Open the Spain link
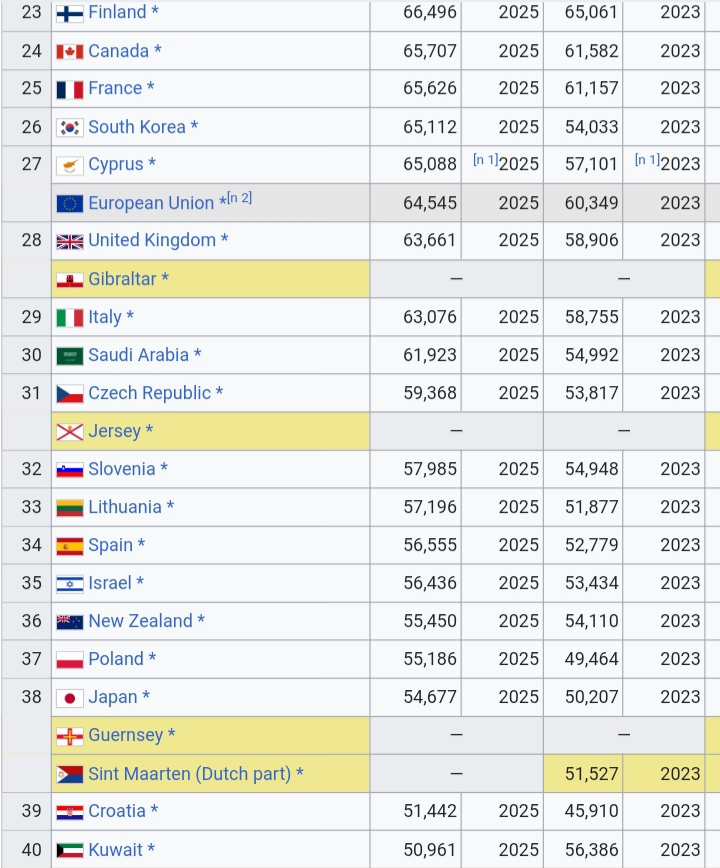Image resolution: width=720 pixels, height=868 pixels. (x=111, y=545)
